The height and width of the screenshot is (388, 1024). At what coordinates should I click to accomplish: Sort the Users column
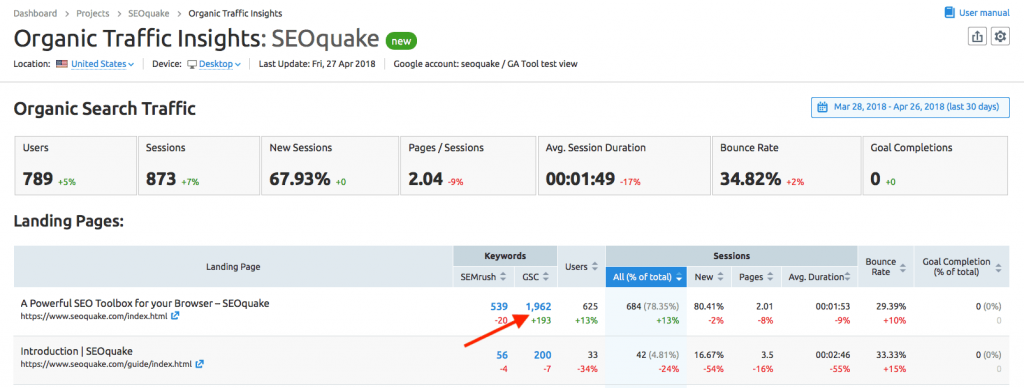pyautogui.click(x=581, y=267)
